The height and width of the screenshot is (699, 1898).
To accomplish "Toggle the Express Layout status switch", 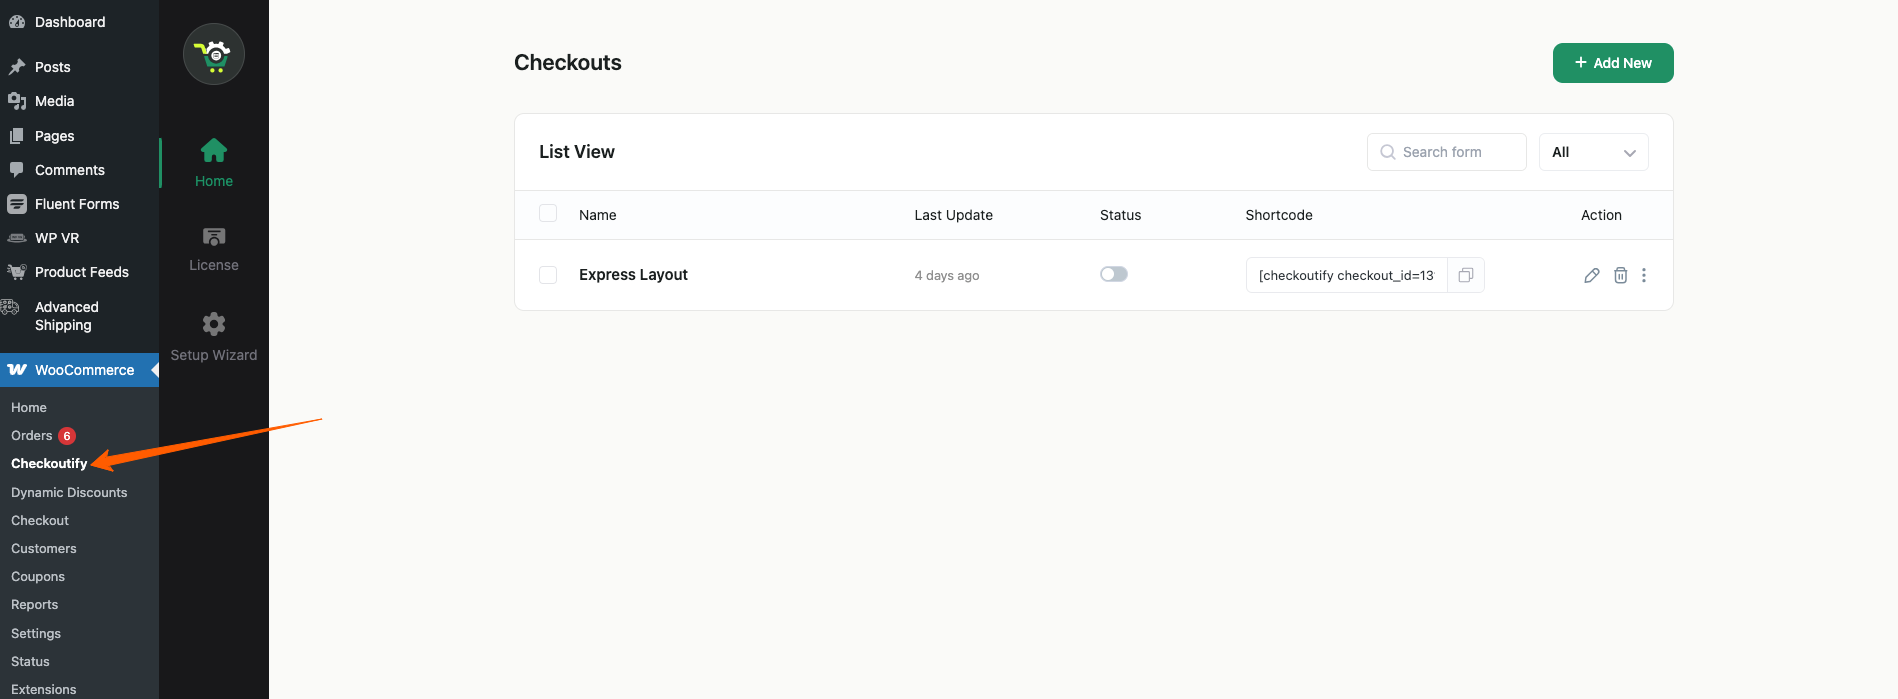I will click(1113, 274).
